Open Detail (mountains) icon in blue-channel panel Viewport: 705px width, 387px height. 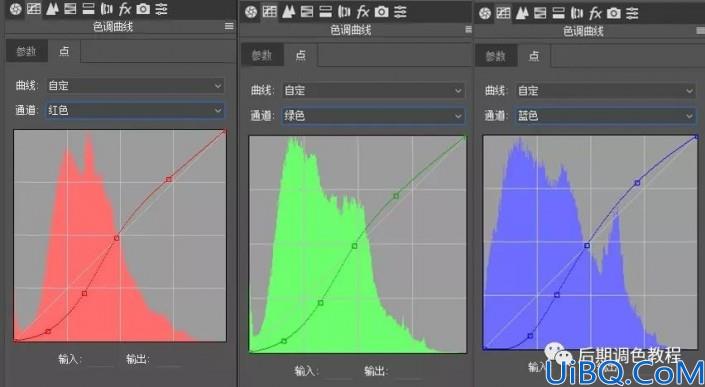point(522,13)
